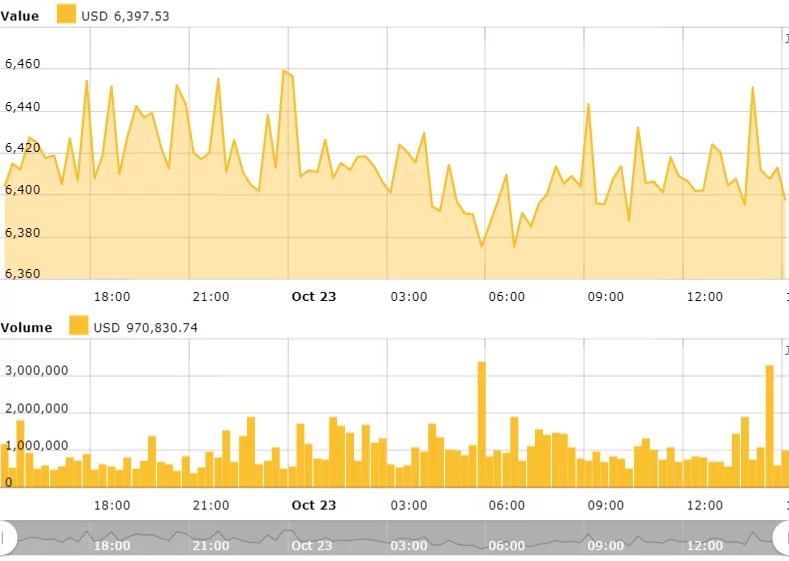Click the 06:00 label under the value chart
This screenshot has height=561, width=789.
point(507,296)
